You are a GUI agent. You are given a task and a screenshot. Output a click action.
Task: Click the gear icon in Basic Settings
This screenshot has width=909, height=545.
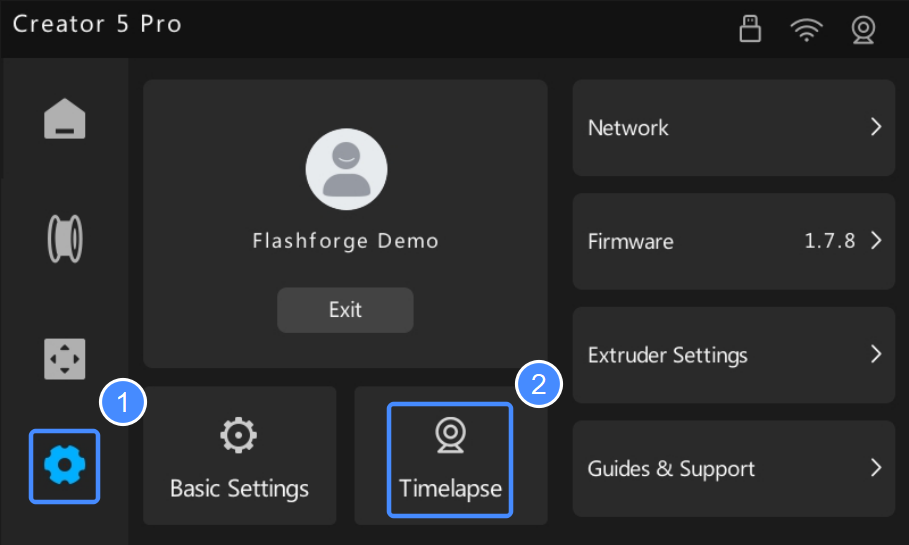tap(238, 435)
